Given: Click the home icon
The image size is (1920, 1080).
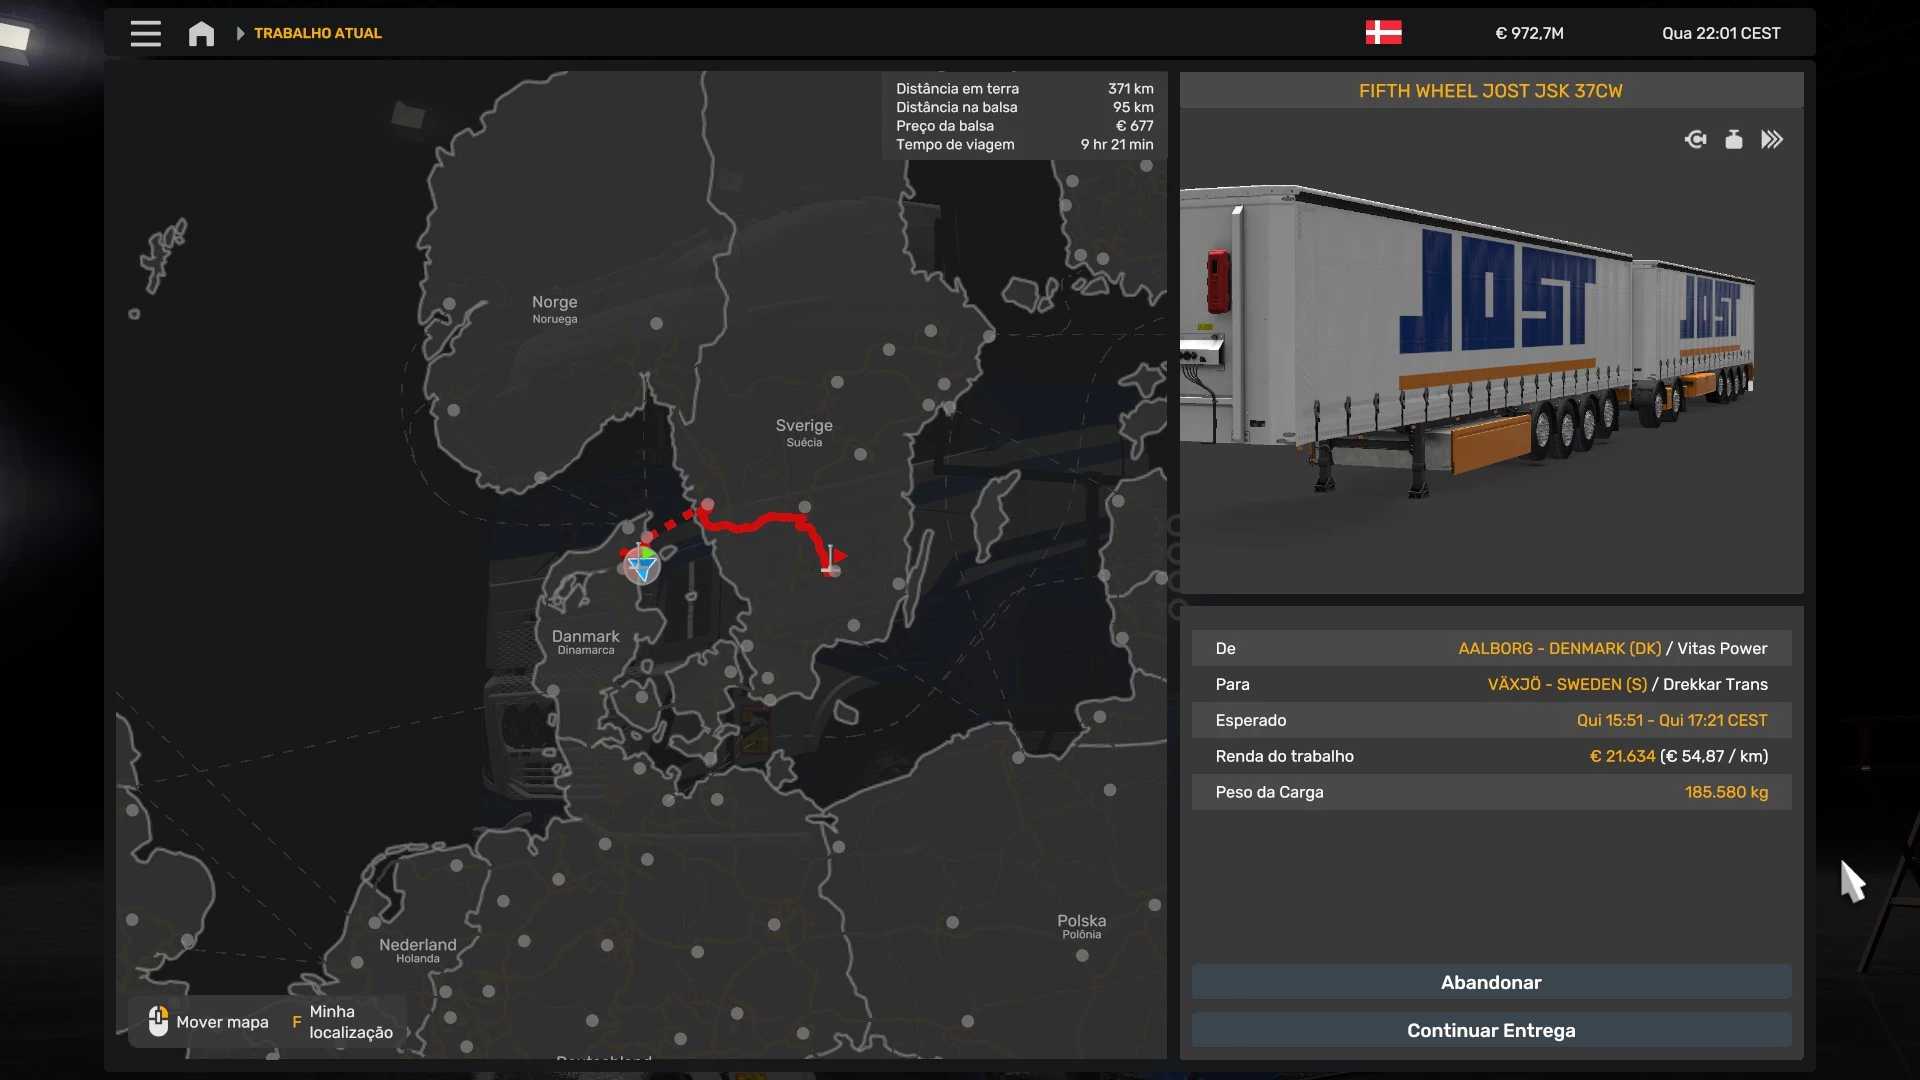Looking at the screenshot, I should (x=201, y=33).
